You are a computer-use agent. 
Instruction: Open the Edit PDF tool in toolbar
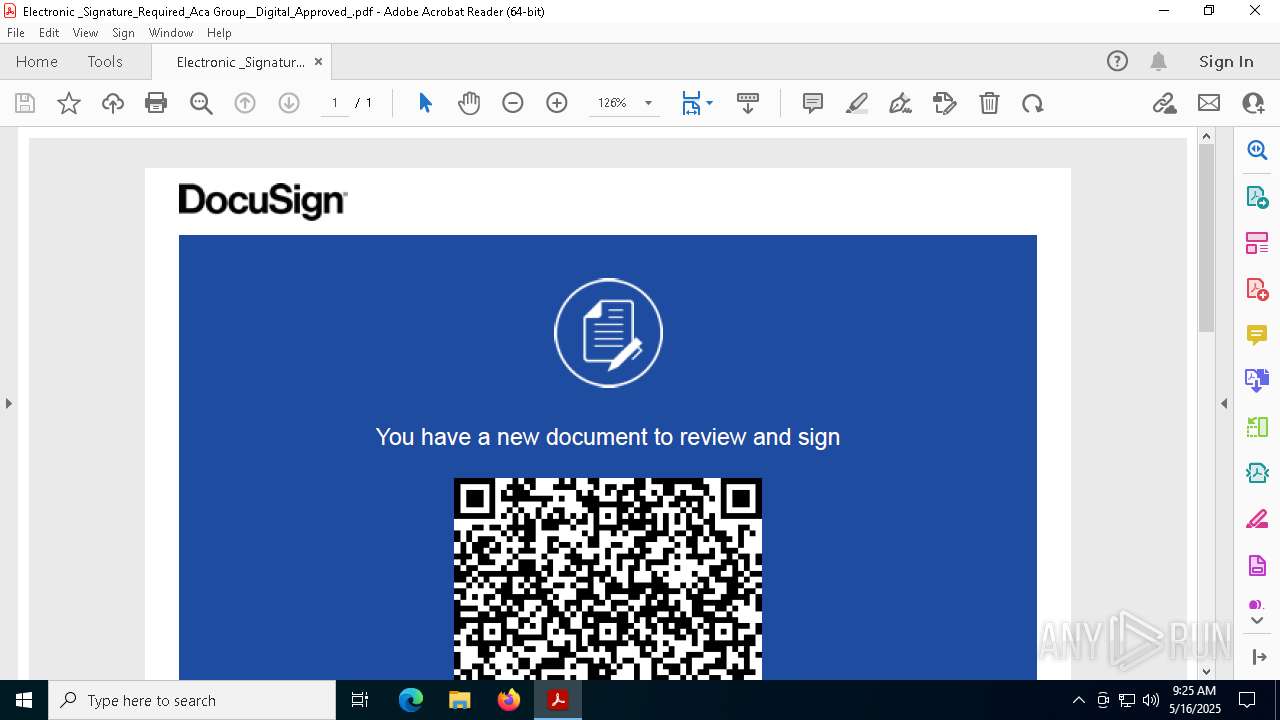(945, 103)
